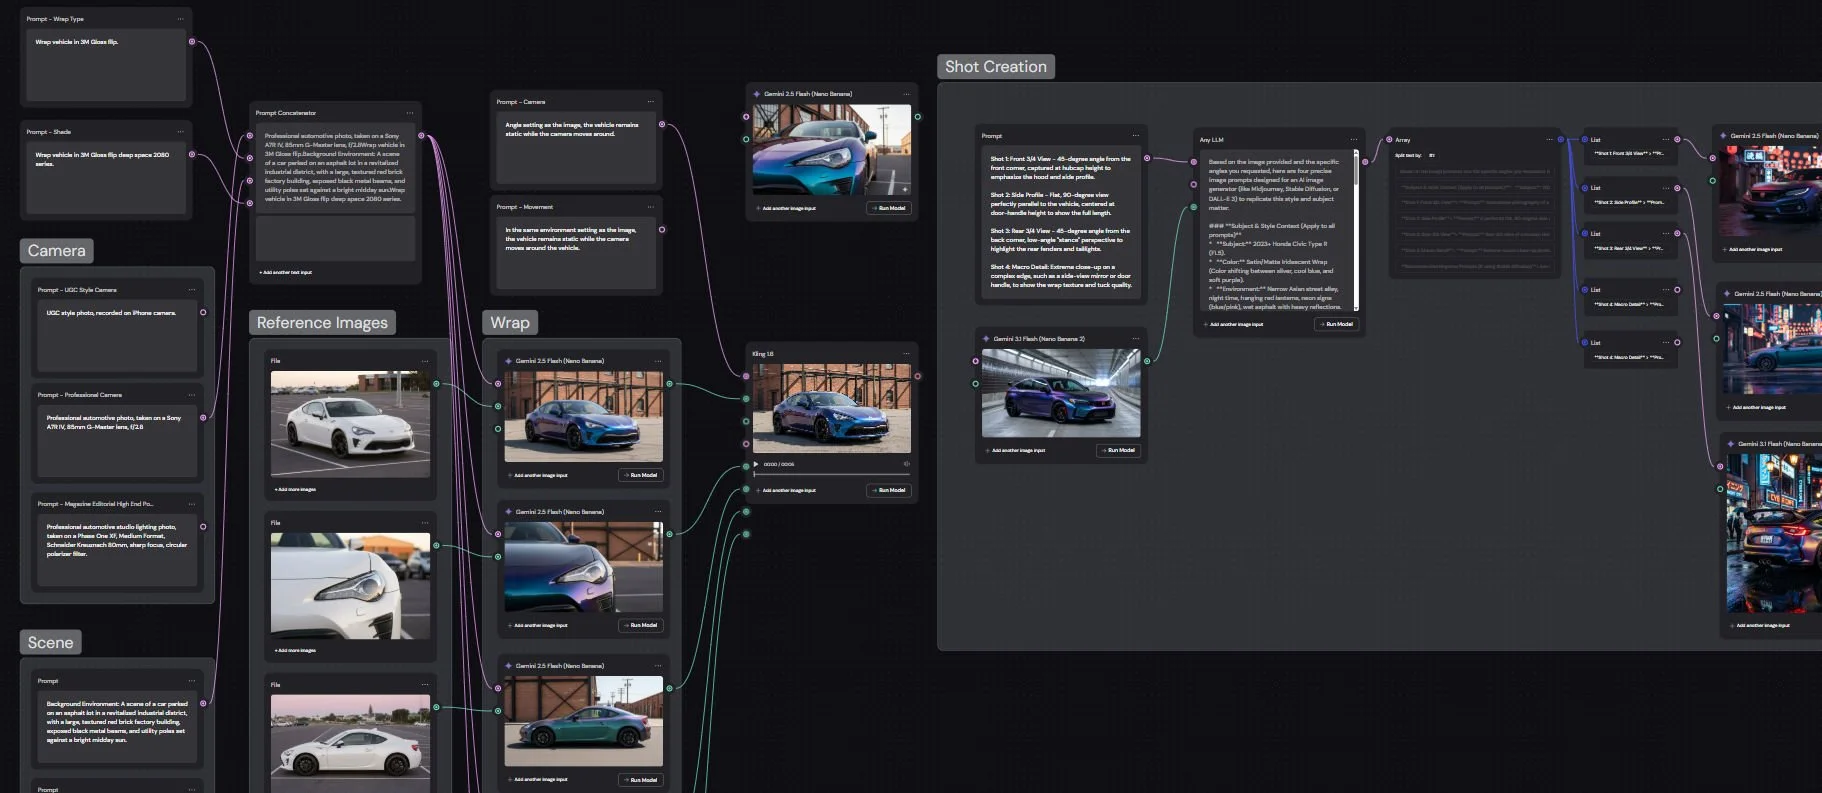Open the Professional Camera prompt options menu
Image resolution: width=1822 pixels, height=793 pixels.
pos(191,395)
